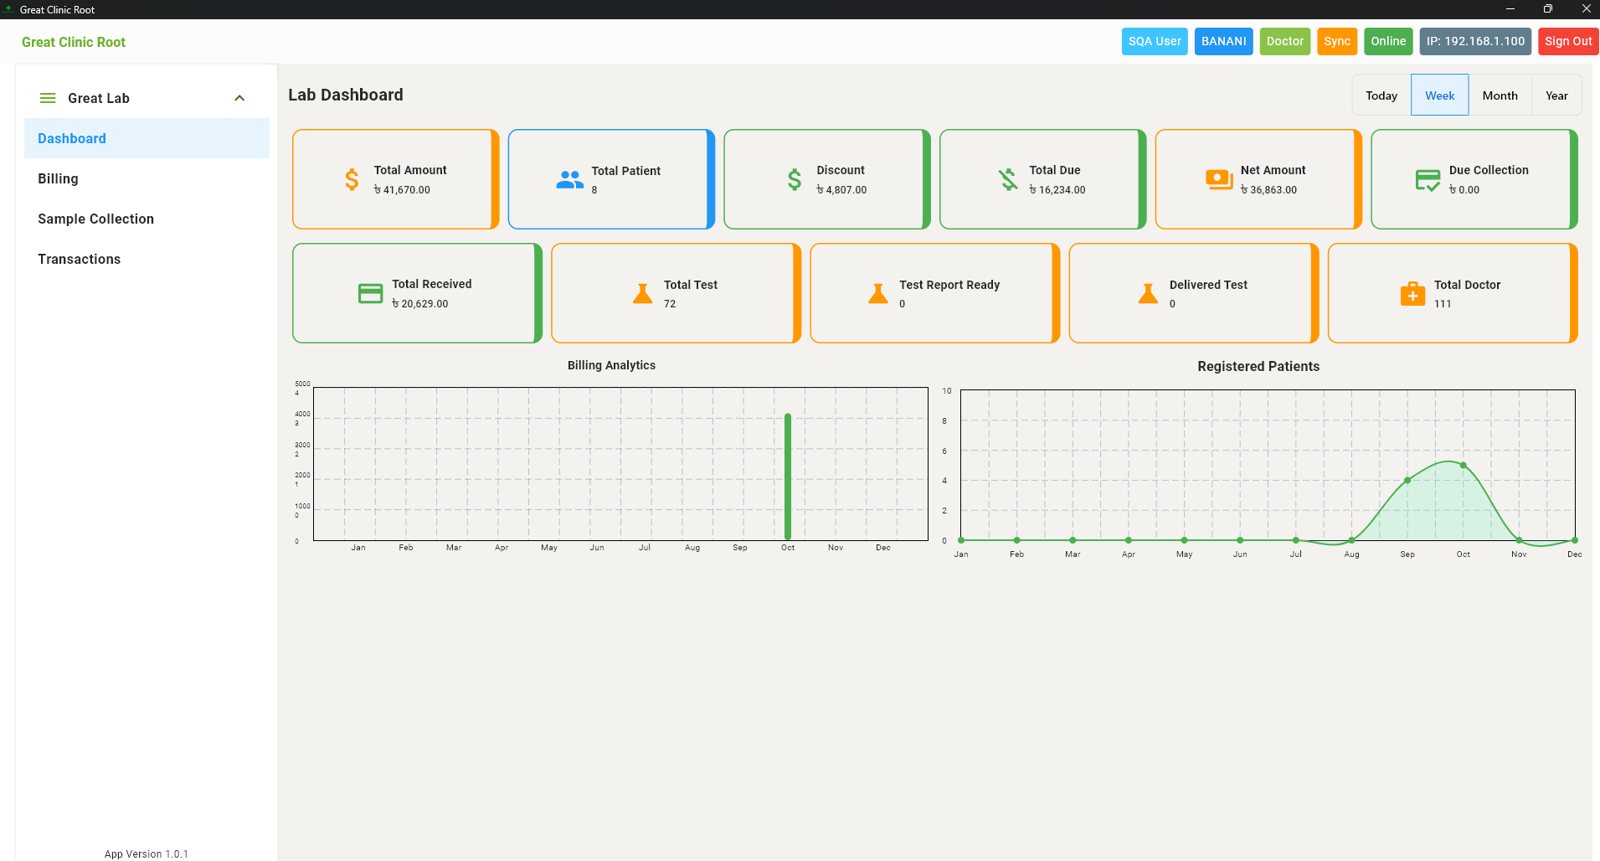Switch the dashboard range to Year

(x=1557, y=95)
